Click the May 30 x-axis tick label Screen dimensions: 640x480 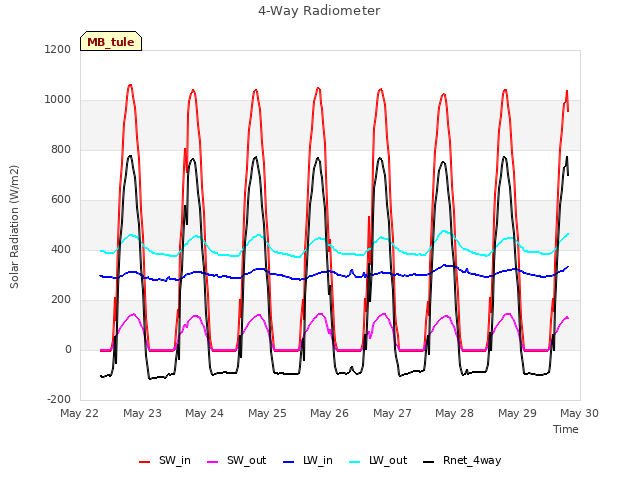click(579, 413)
